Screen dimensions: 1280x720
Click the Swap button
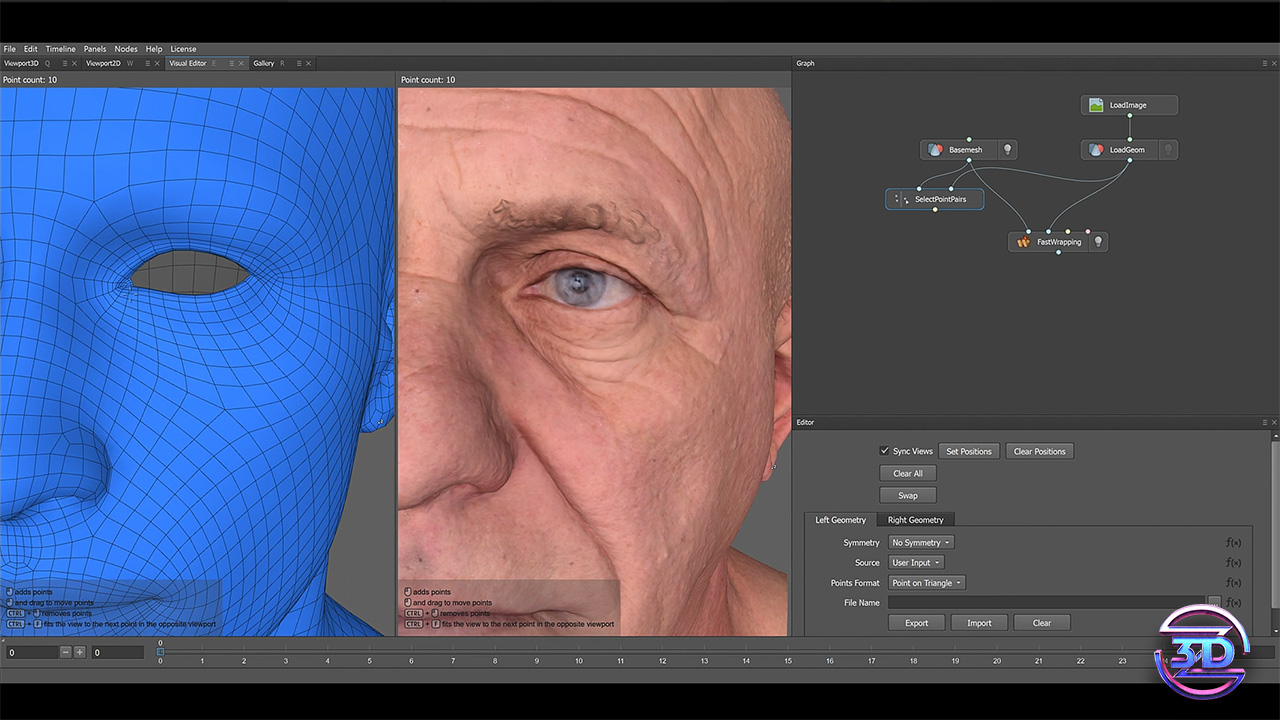tap(907, 495)
